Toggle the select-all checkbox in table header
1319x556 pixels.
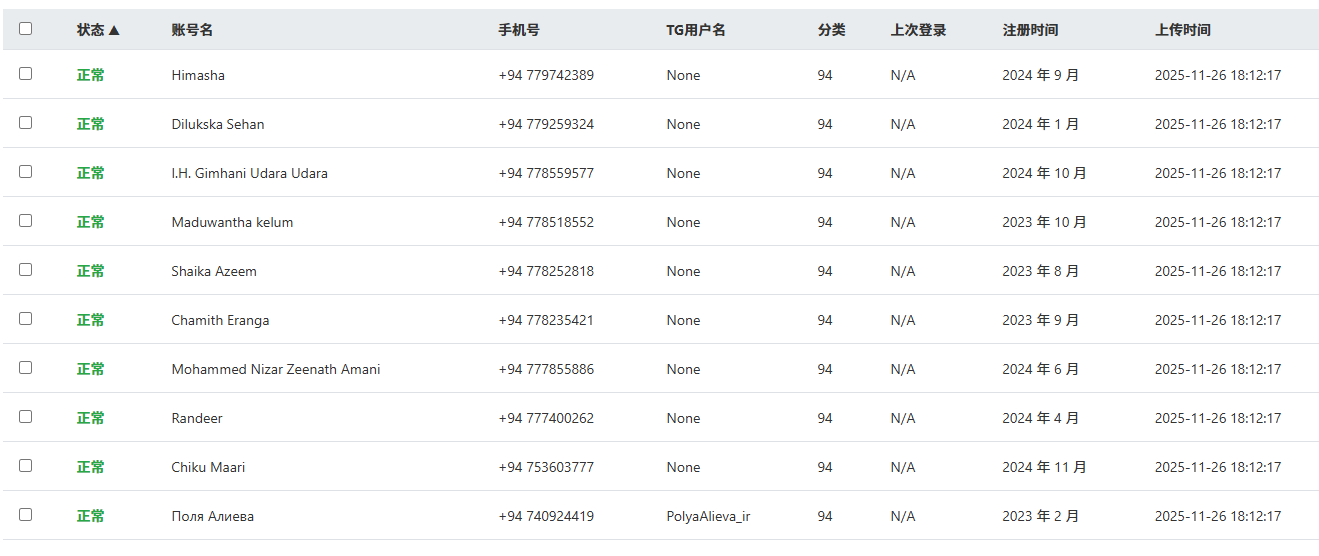tap(25, 29)
